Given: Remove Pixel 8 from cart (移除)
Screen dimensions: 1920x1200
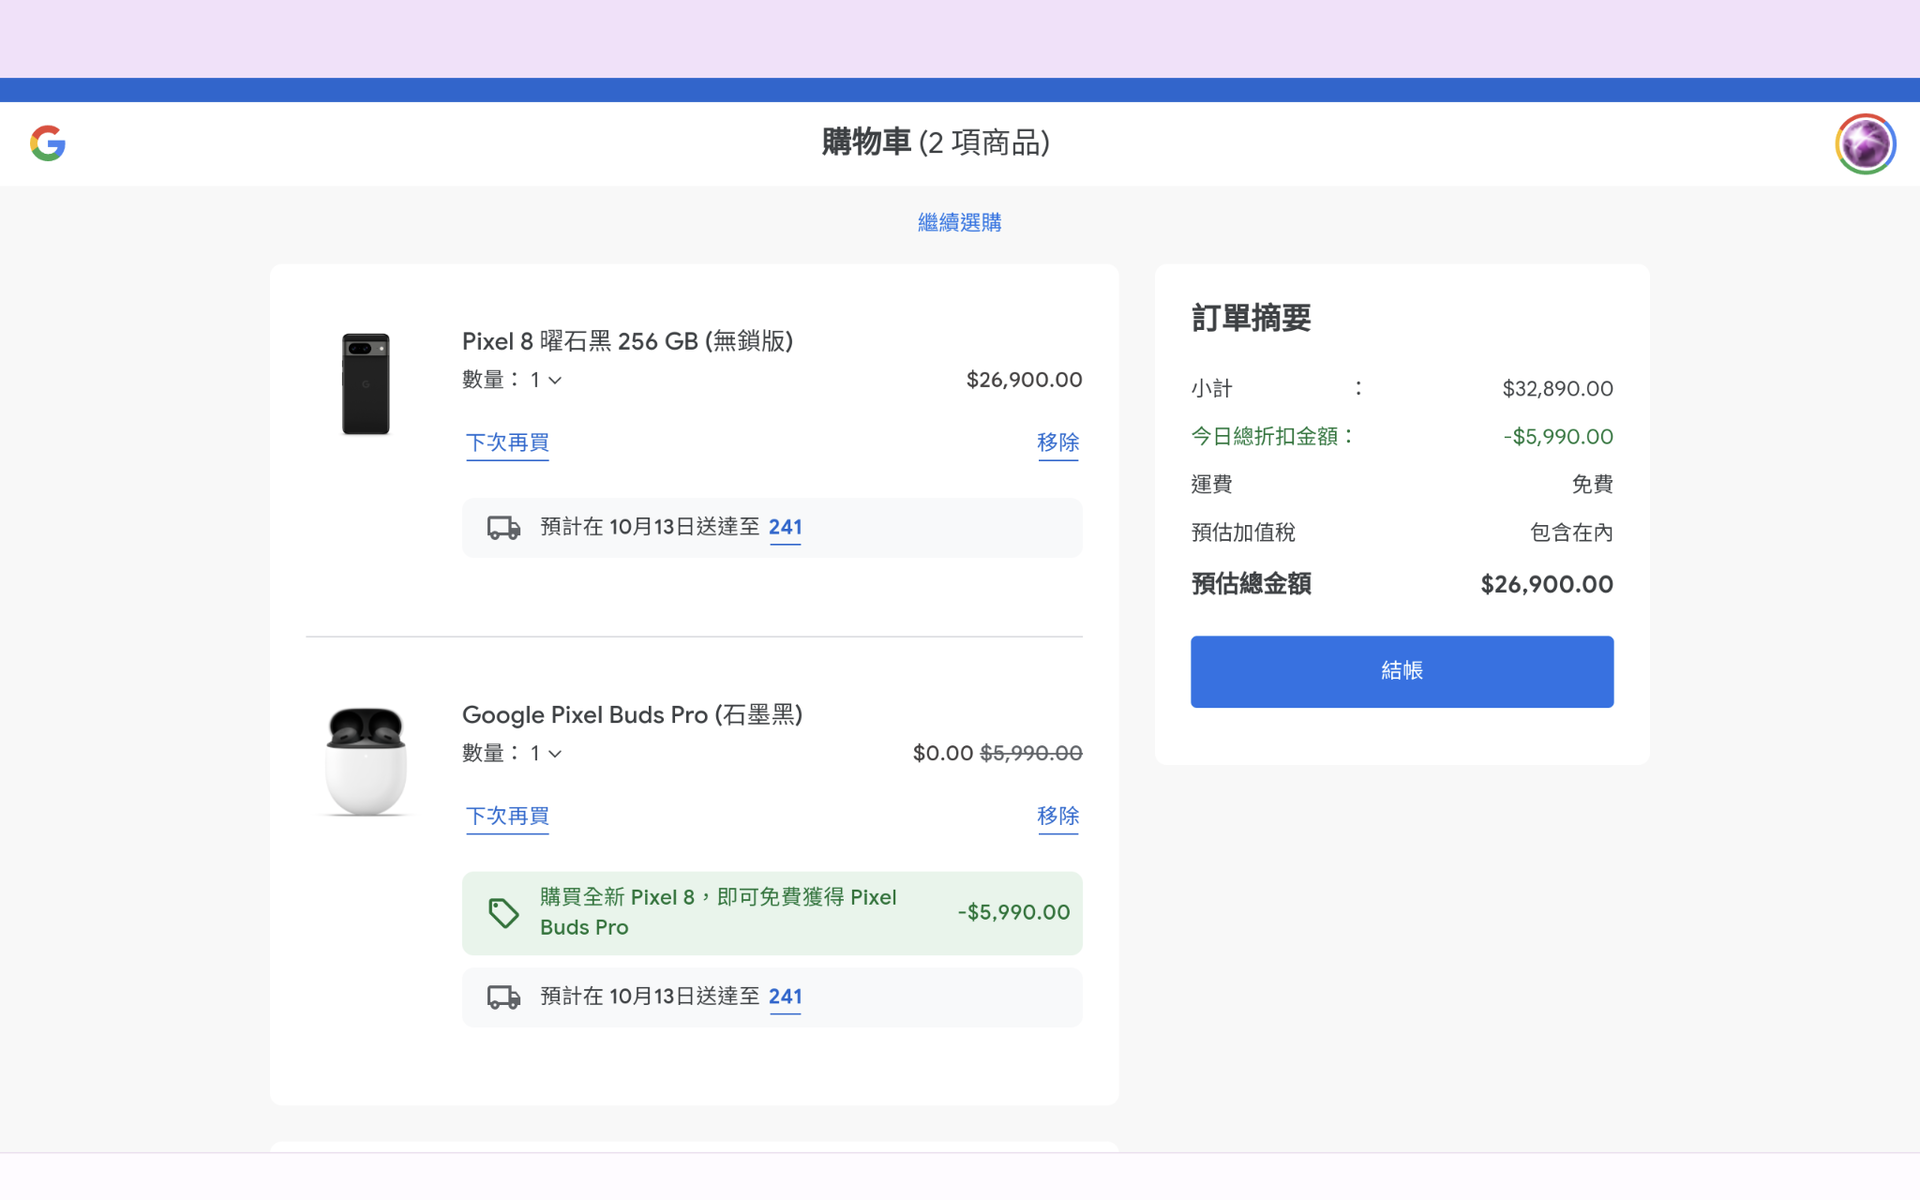Looking at the screenshot, I should tap(1057, 442).
